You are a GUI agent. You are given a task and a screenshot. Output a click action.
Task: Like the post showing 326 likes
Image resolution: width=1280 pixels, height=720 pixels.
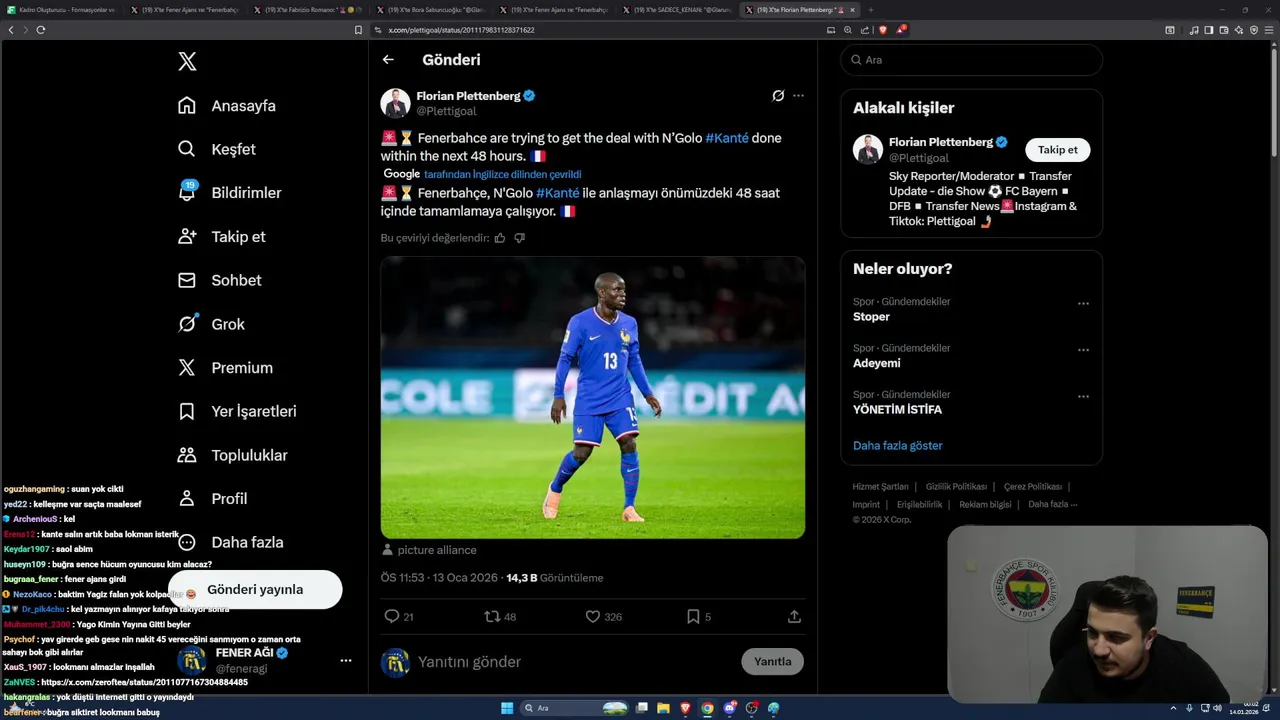pos(592,617)
